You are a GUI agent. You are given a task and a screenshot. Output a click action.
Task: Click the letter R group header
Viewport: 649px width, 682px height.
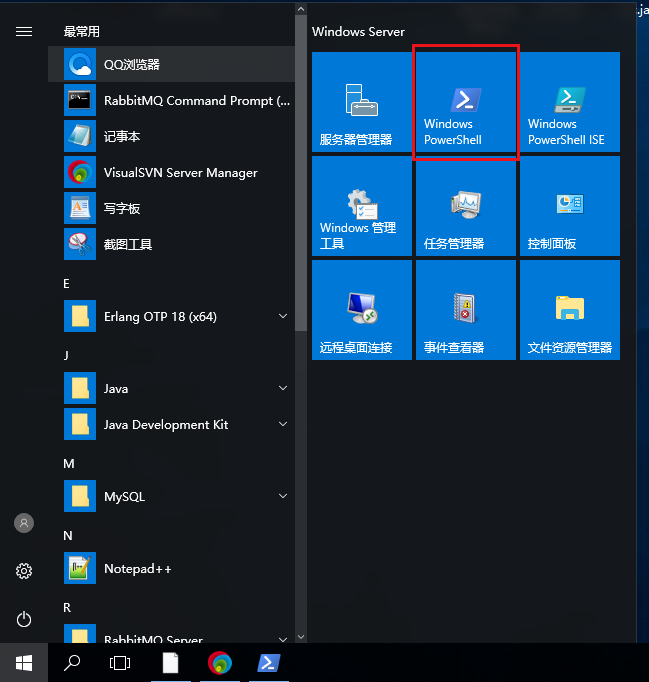67,608
